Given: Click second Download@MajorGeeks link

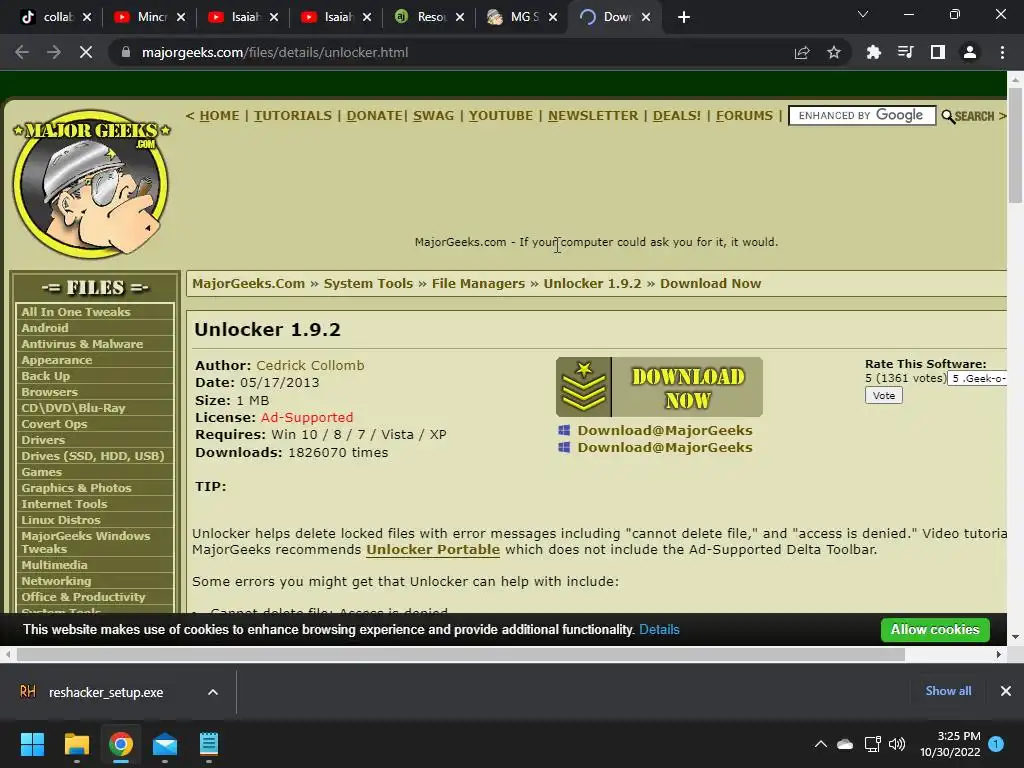Looking at the screenshot, I should pos(665,447).
